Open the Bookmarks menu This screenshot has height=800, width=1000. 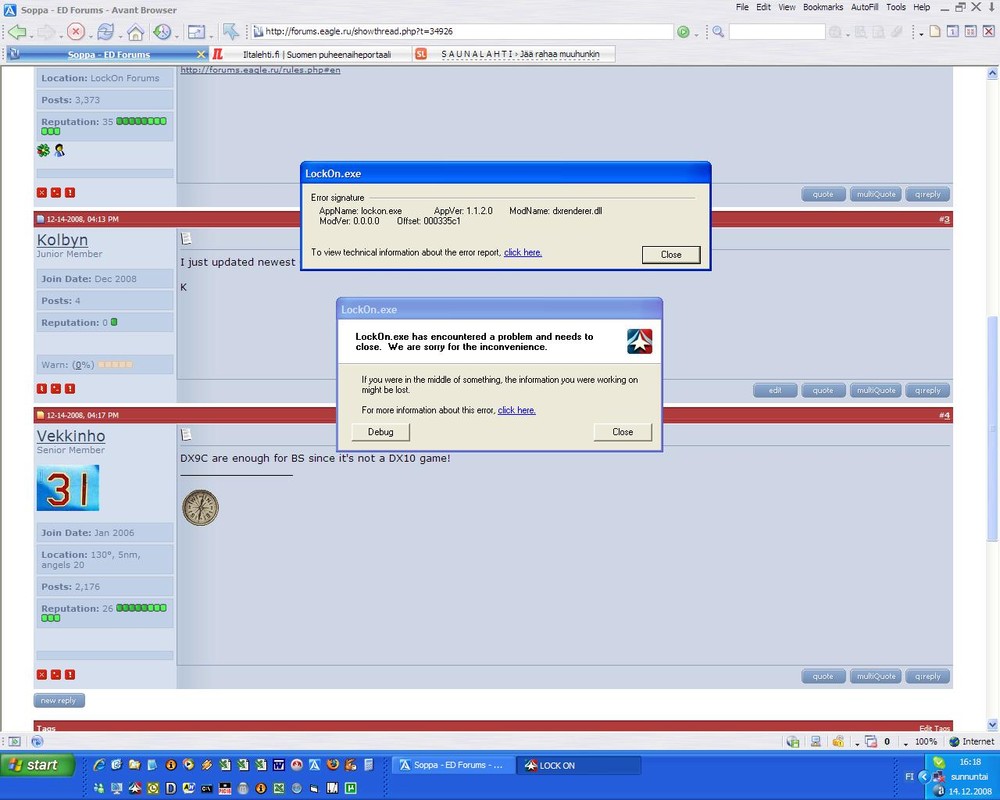(x=823, y=7)
